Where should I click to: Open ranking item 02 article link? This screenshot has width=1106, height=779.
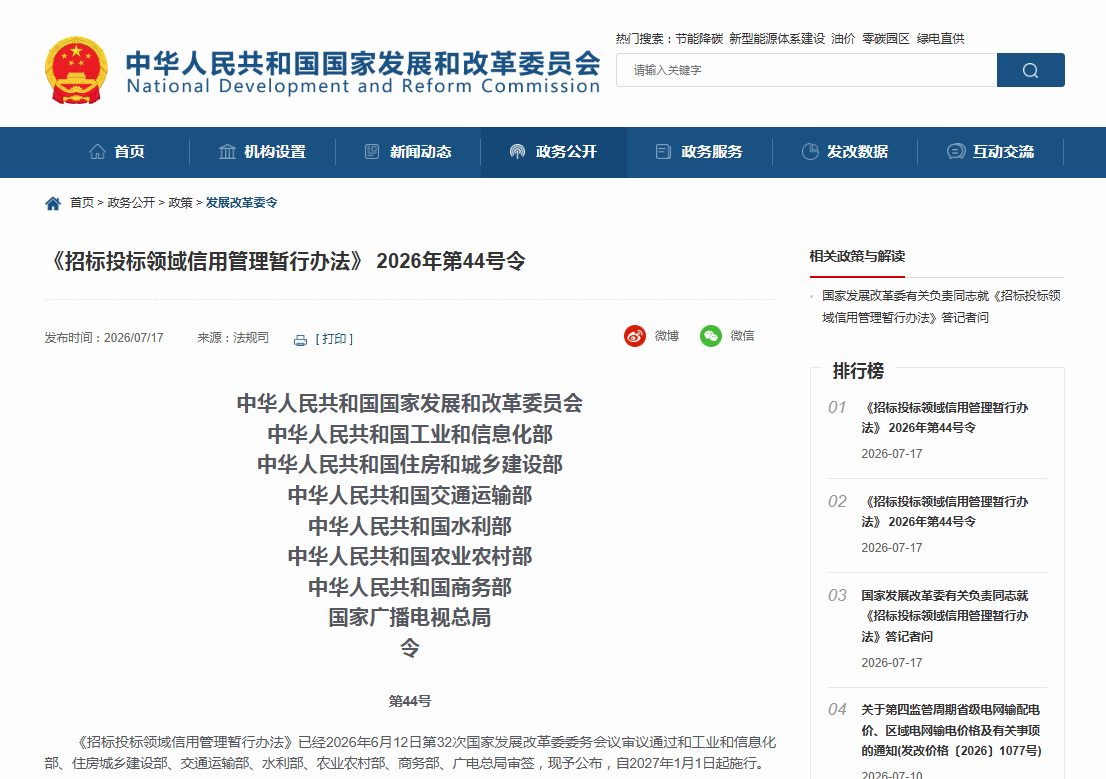tap(944, 512)
